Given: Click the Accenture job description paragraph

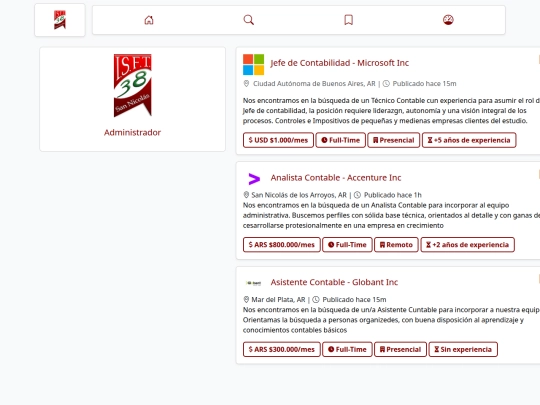Looking at the screenshot, I should pos(391,215).
